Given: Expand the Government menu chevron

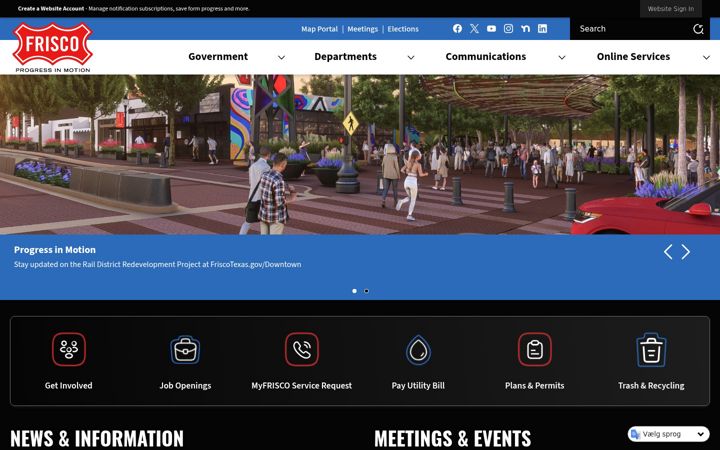Looking at the screenshot, I should click(x=281, y=57).
